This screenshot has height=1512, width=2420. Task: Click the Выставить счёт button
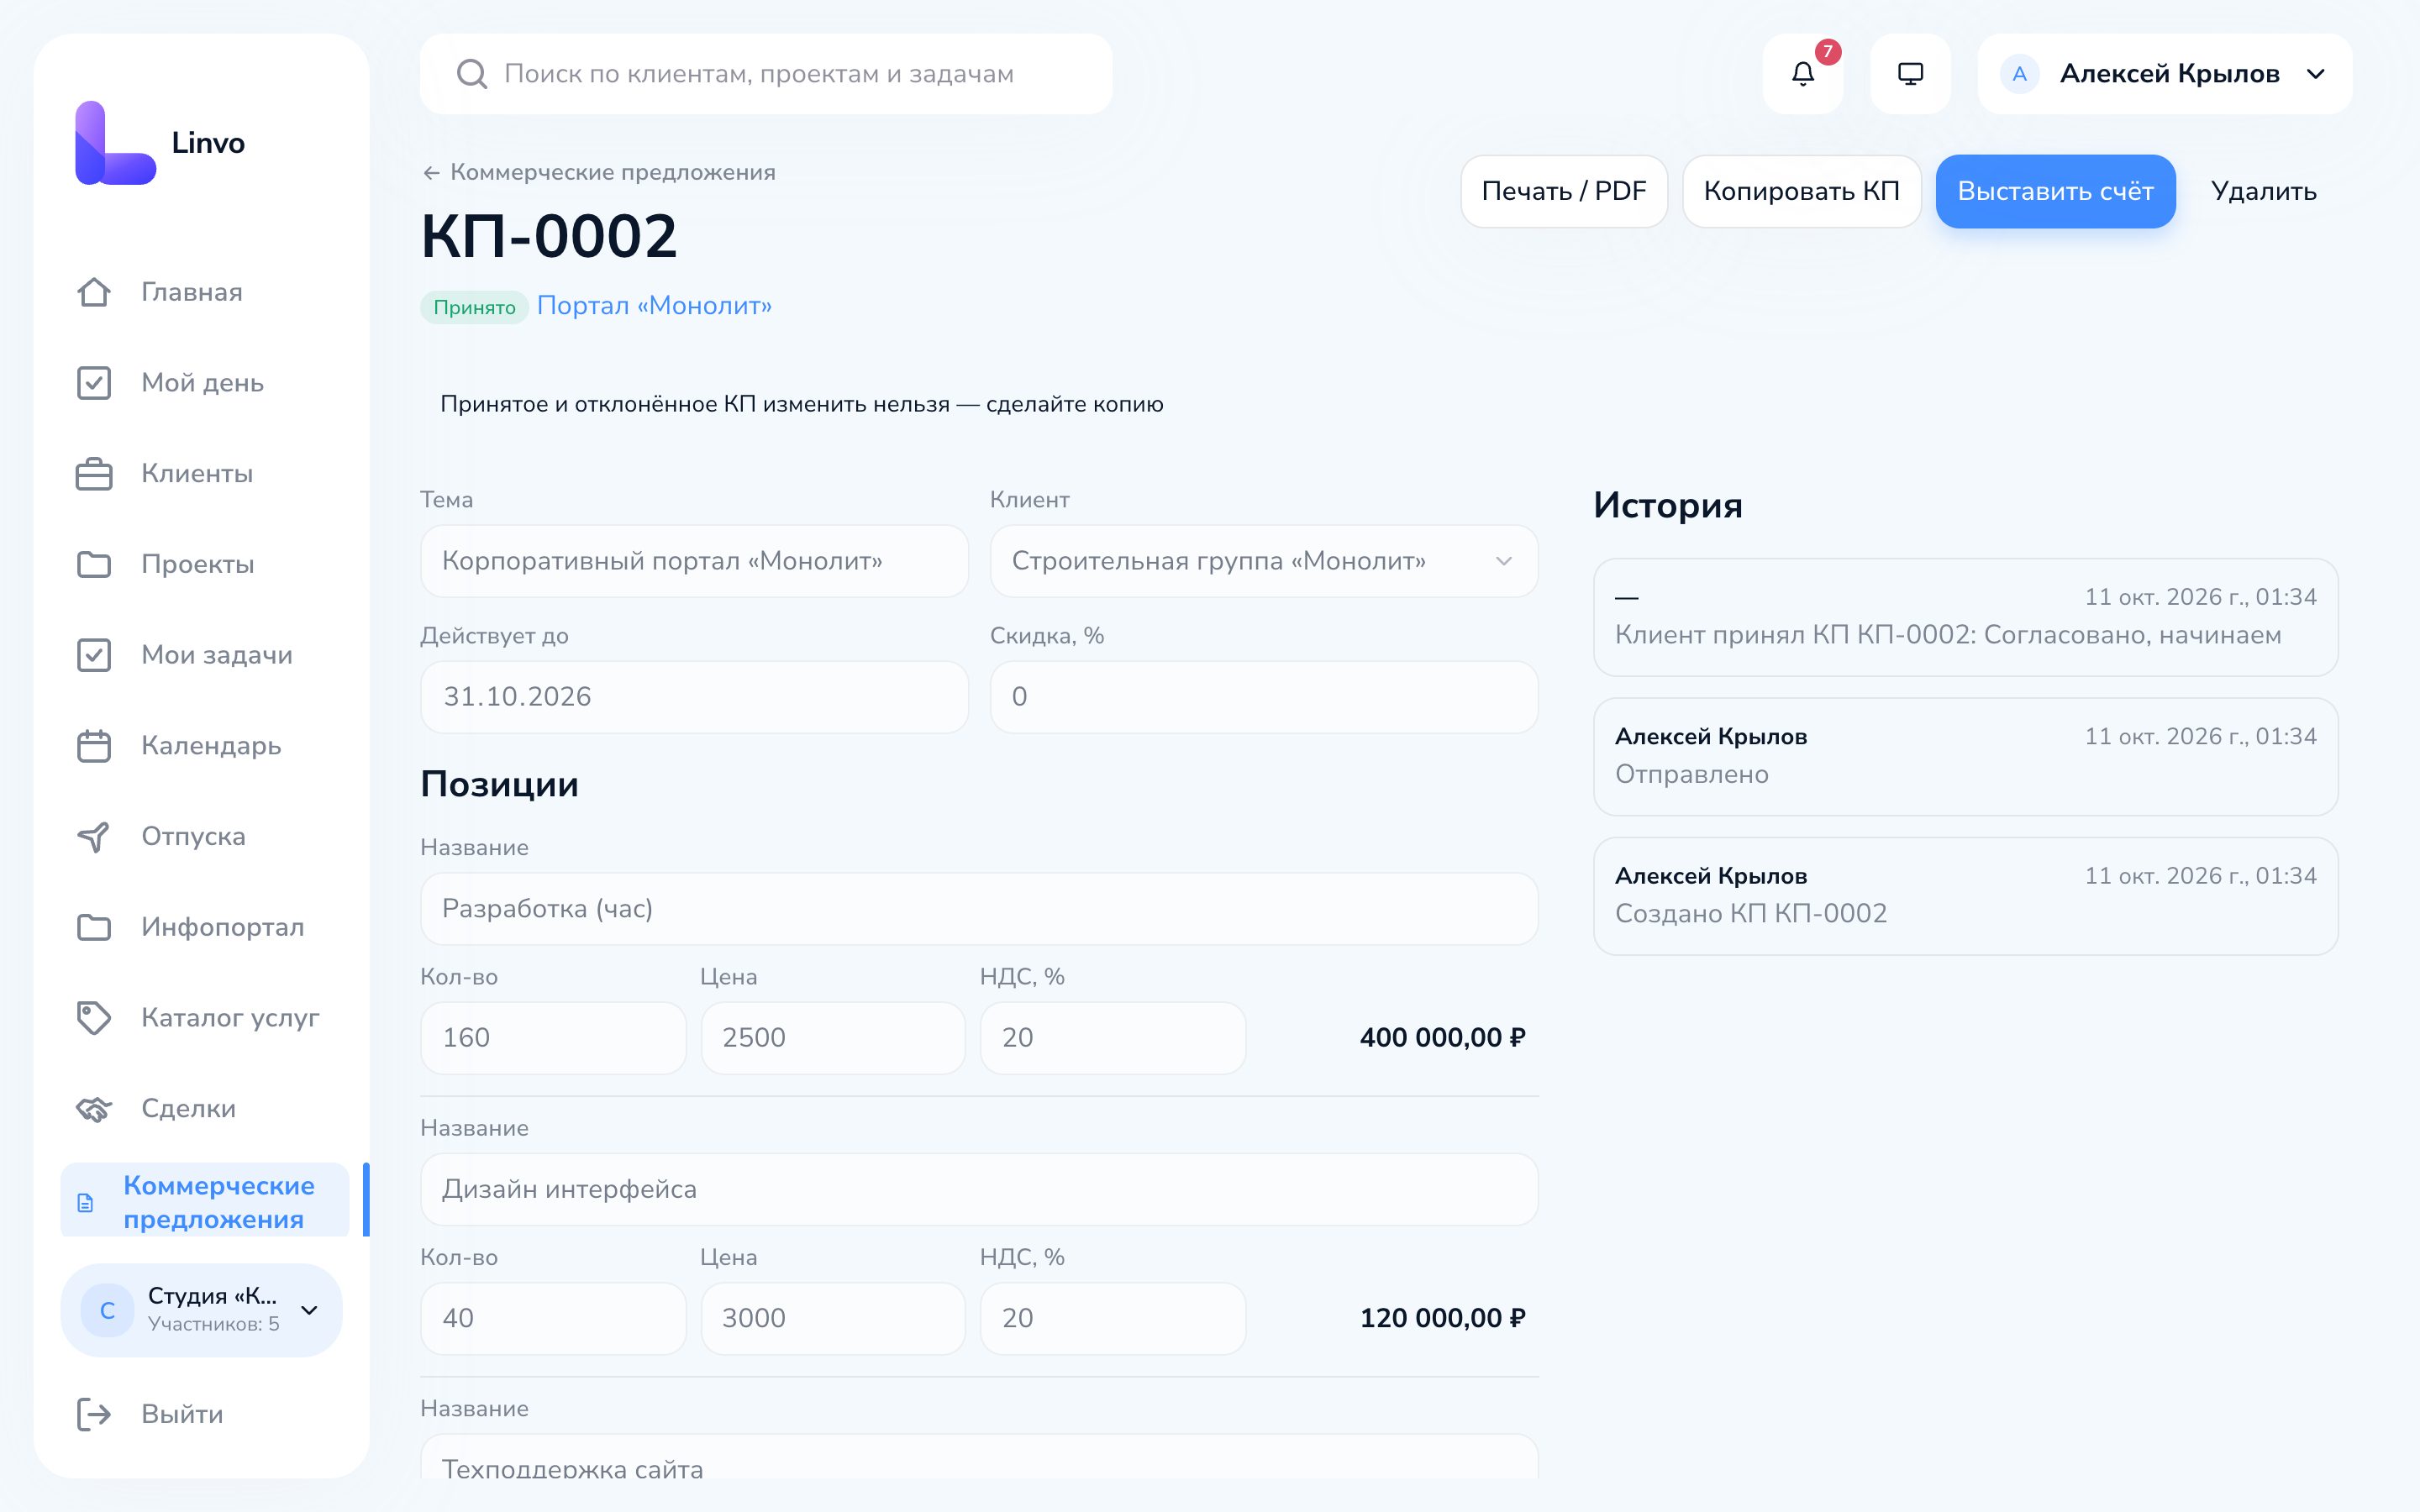(x=2055, y=191)
